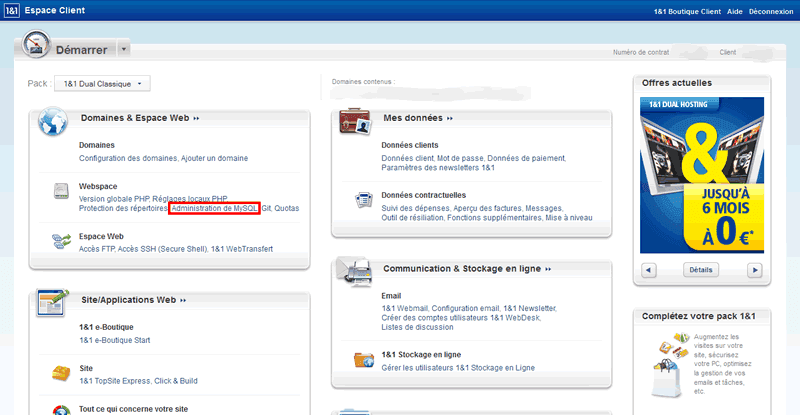Open the Pack 1&1 Dual Classique dropdown
800x415 pixels.
tap(102, 84)
